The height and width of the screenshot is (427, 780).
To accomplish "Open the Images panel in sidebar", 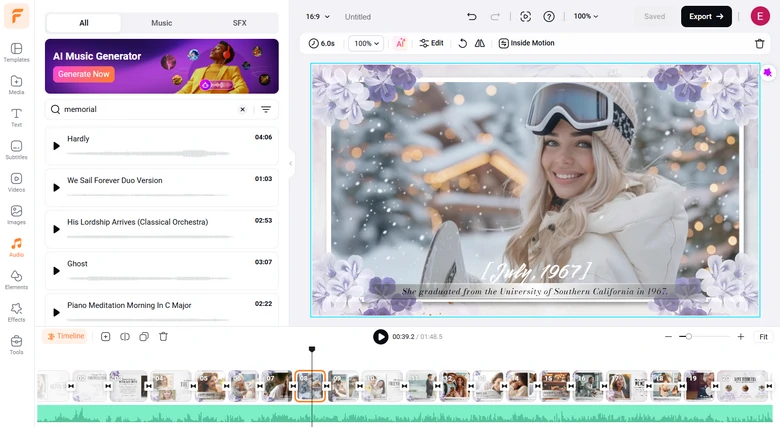I will (16, 215).
